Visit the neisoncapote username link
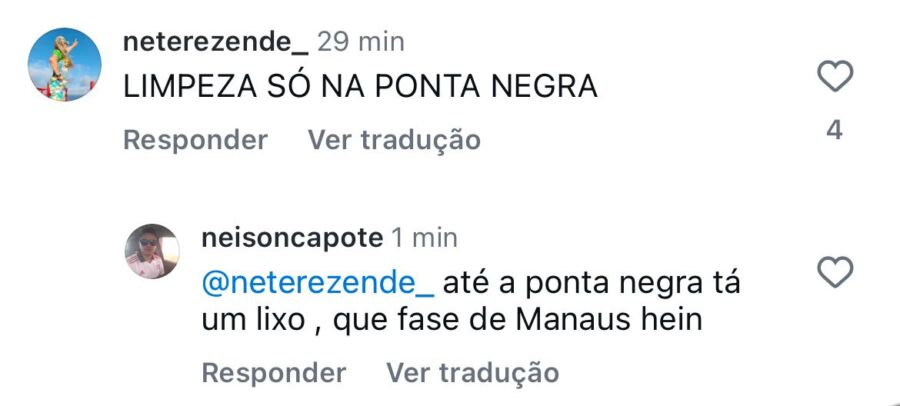Viewport: 900px width, 406px height. coord(292,238)
